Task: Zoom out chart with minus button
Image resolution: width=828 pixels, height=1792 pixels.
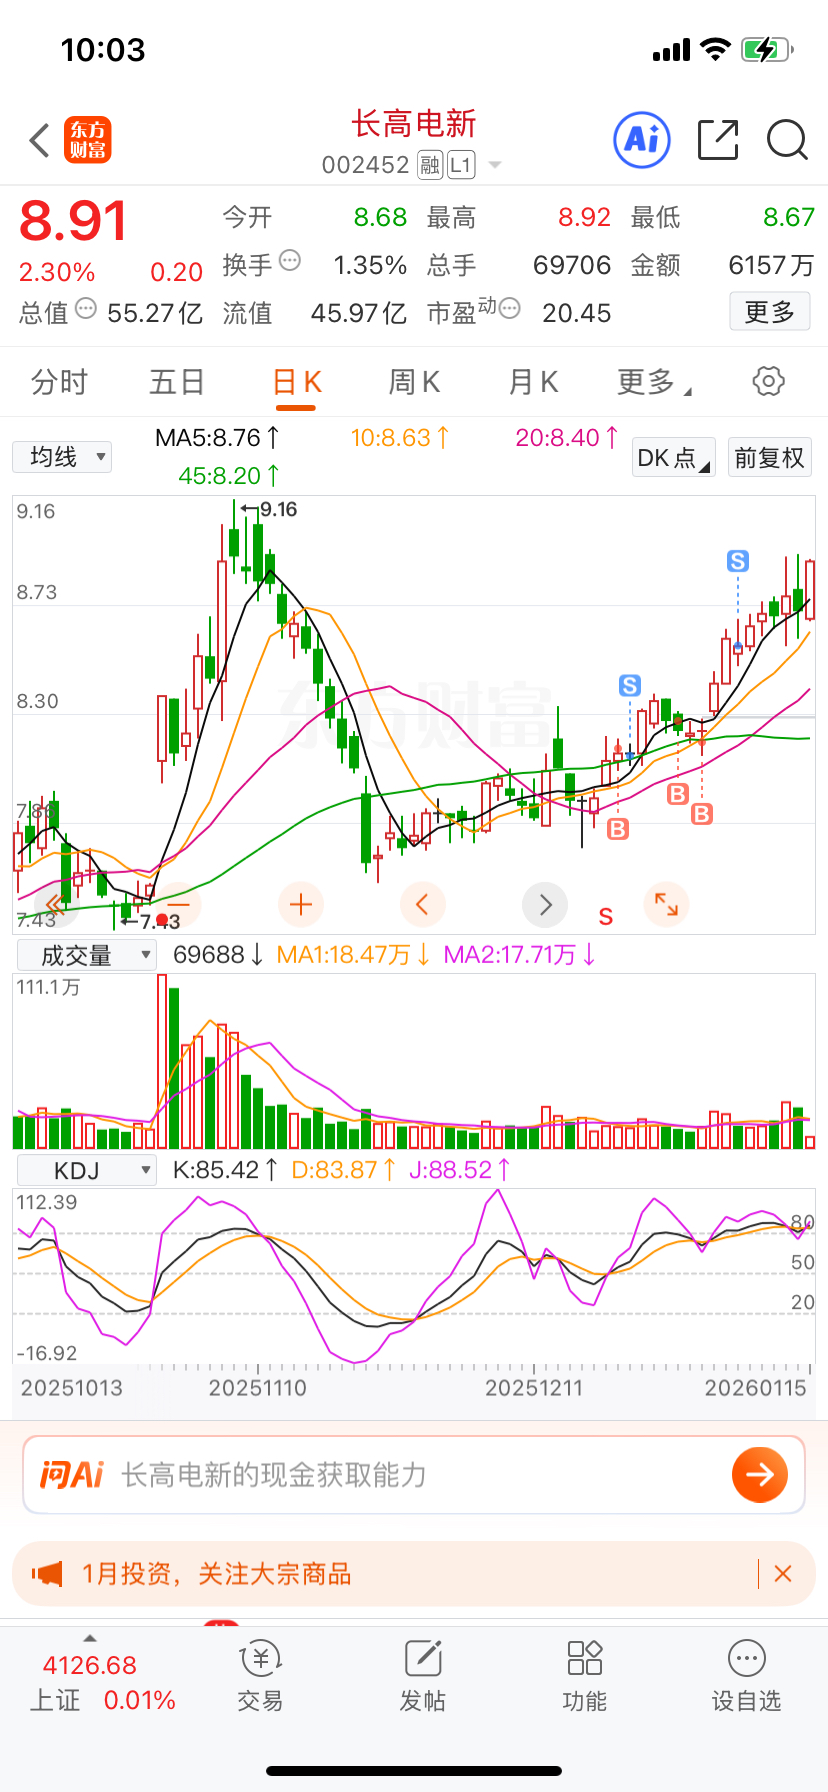Action: 180,905
